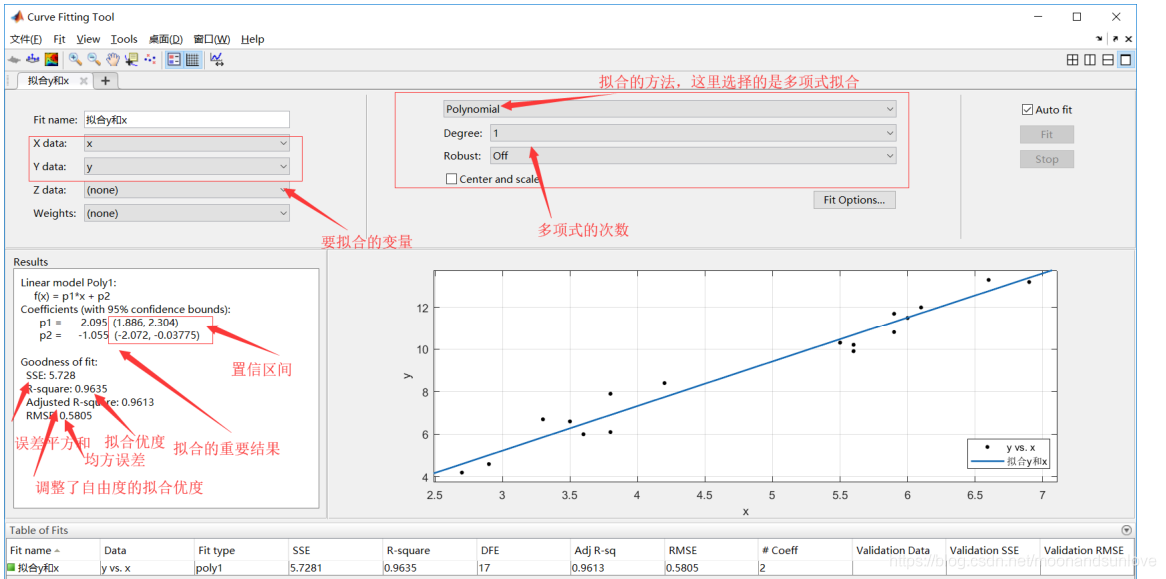This screenshot has height=579, width=1166.
Task: Open Fit Options dialog
Action: pos(854,200)
